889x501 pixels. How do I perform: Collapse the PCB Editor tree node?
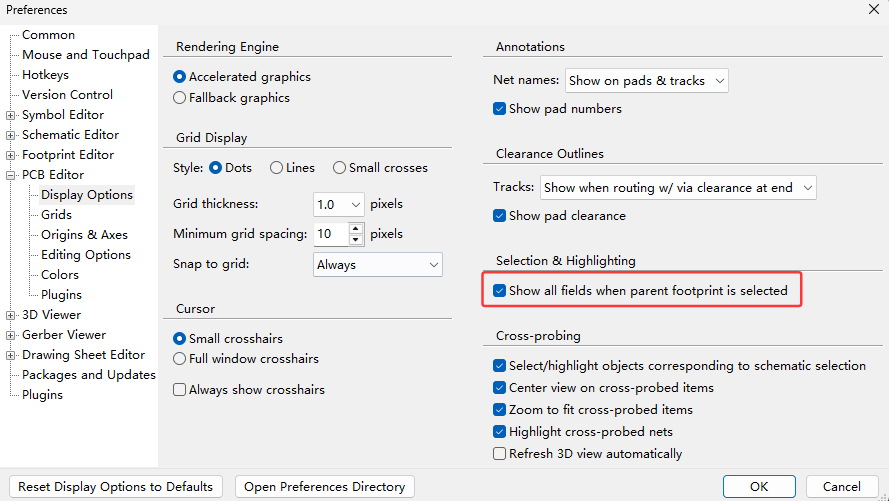(x=10, y=175)
